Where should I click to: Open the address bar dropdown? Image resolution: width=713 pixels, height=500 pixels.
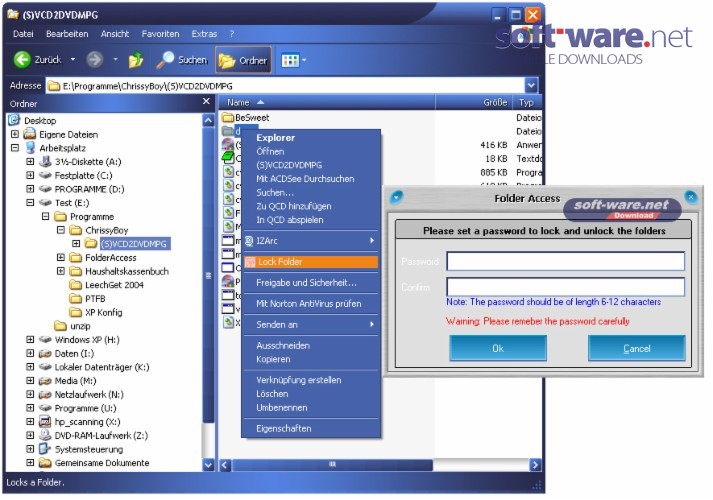531,85
